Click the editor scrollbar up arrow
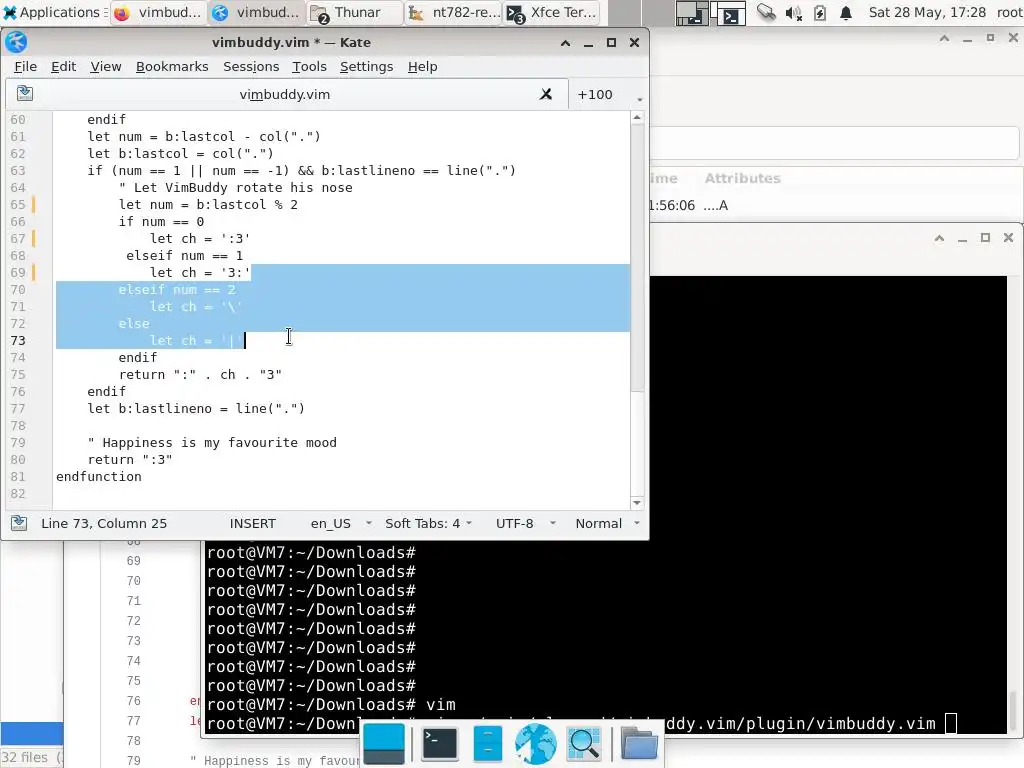The width and height of the screenshot is (1024, 768). tap(637, 118)
